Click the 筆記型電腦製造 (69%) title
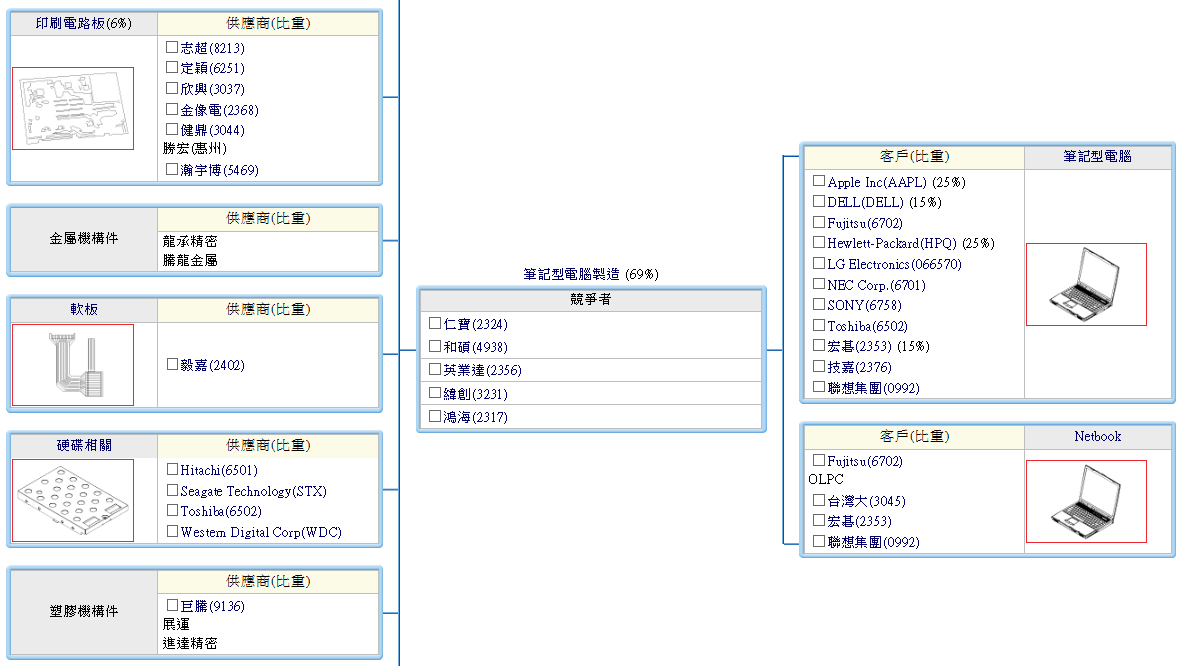Image resolution: width=1184 pixels, height=666 pixels. click(591, 274)
